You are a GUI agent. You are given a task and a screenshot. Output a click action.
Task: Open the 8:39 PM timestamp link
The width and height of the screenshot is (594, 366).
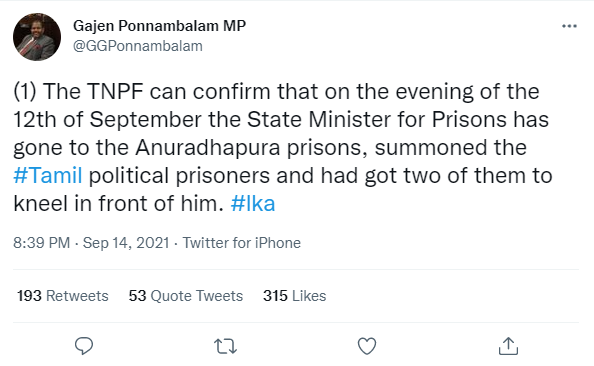pyautogui.click(x=42, y=243)
